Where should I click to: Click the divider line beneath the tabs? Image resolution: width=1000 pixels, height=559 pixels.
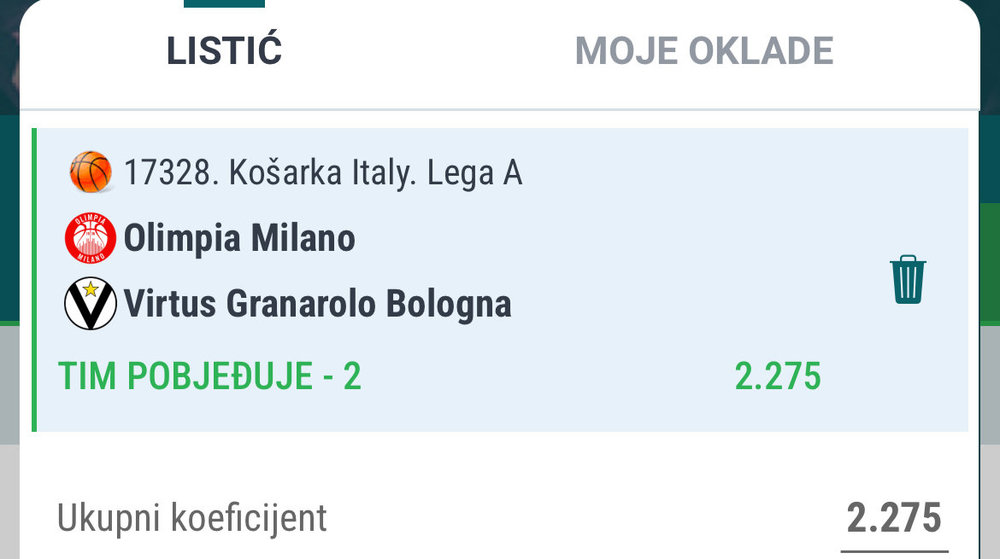pos(500,109)
